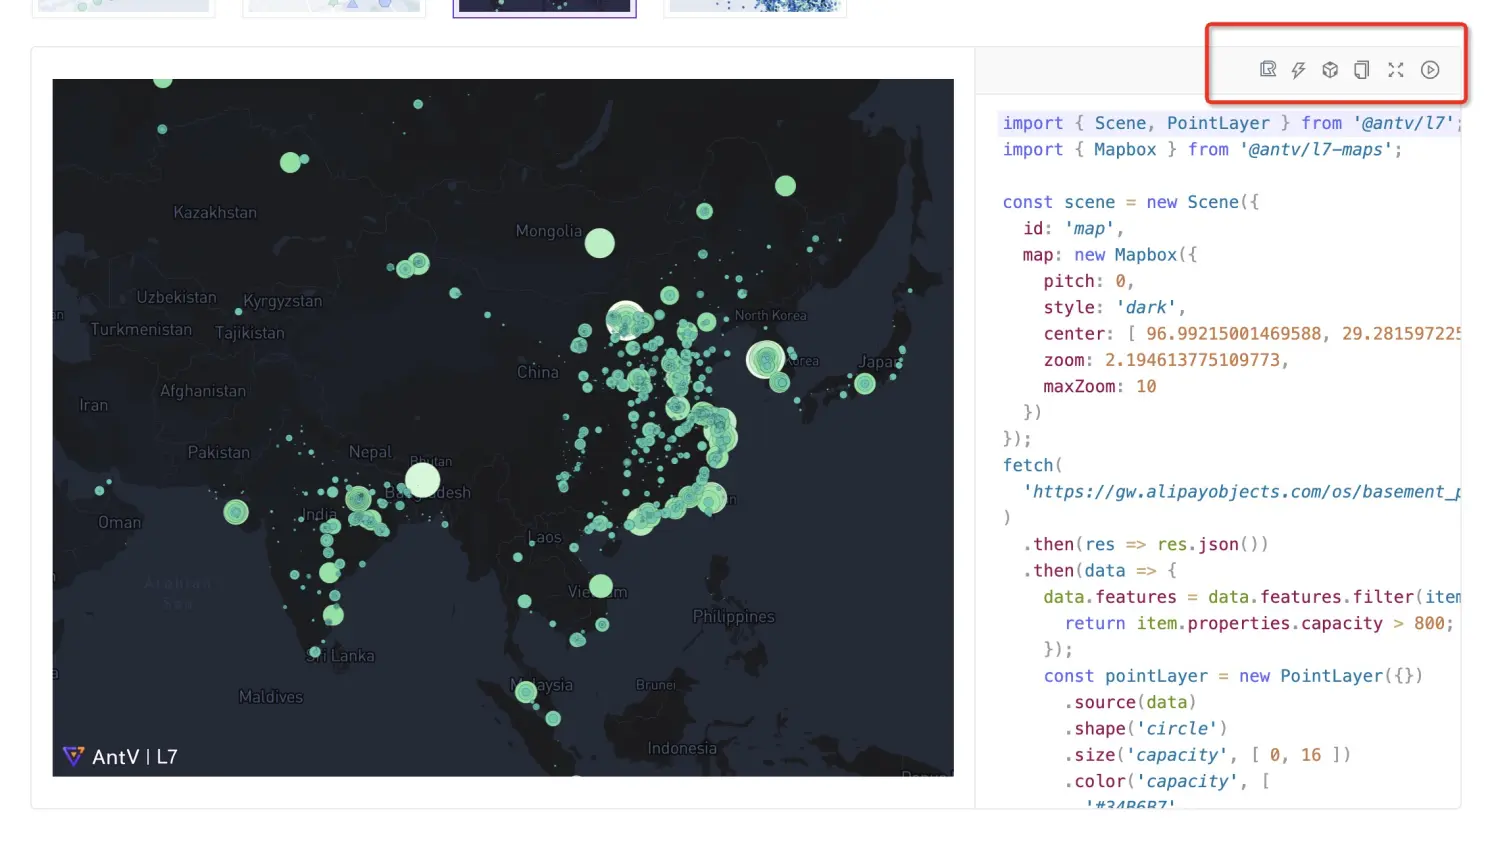
Task: Click the import Scene, PointLayer code line
Action: pos(1231,123)
